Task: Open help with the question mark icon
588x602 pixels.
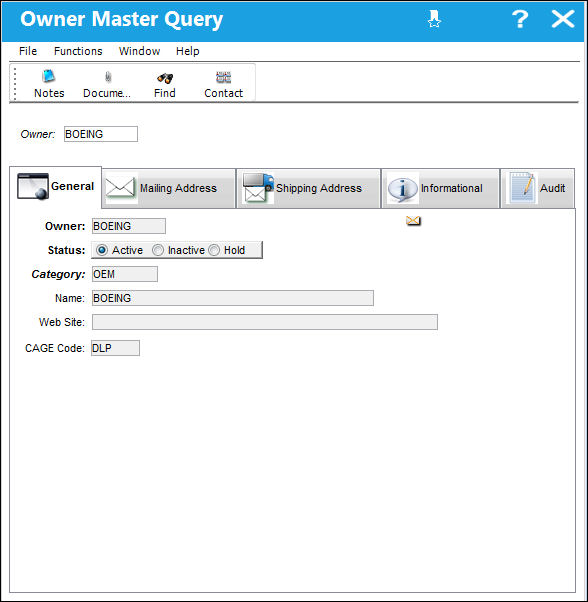Action: 520,19
